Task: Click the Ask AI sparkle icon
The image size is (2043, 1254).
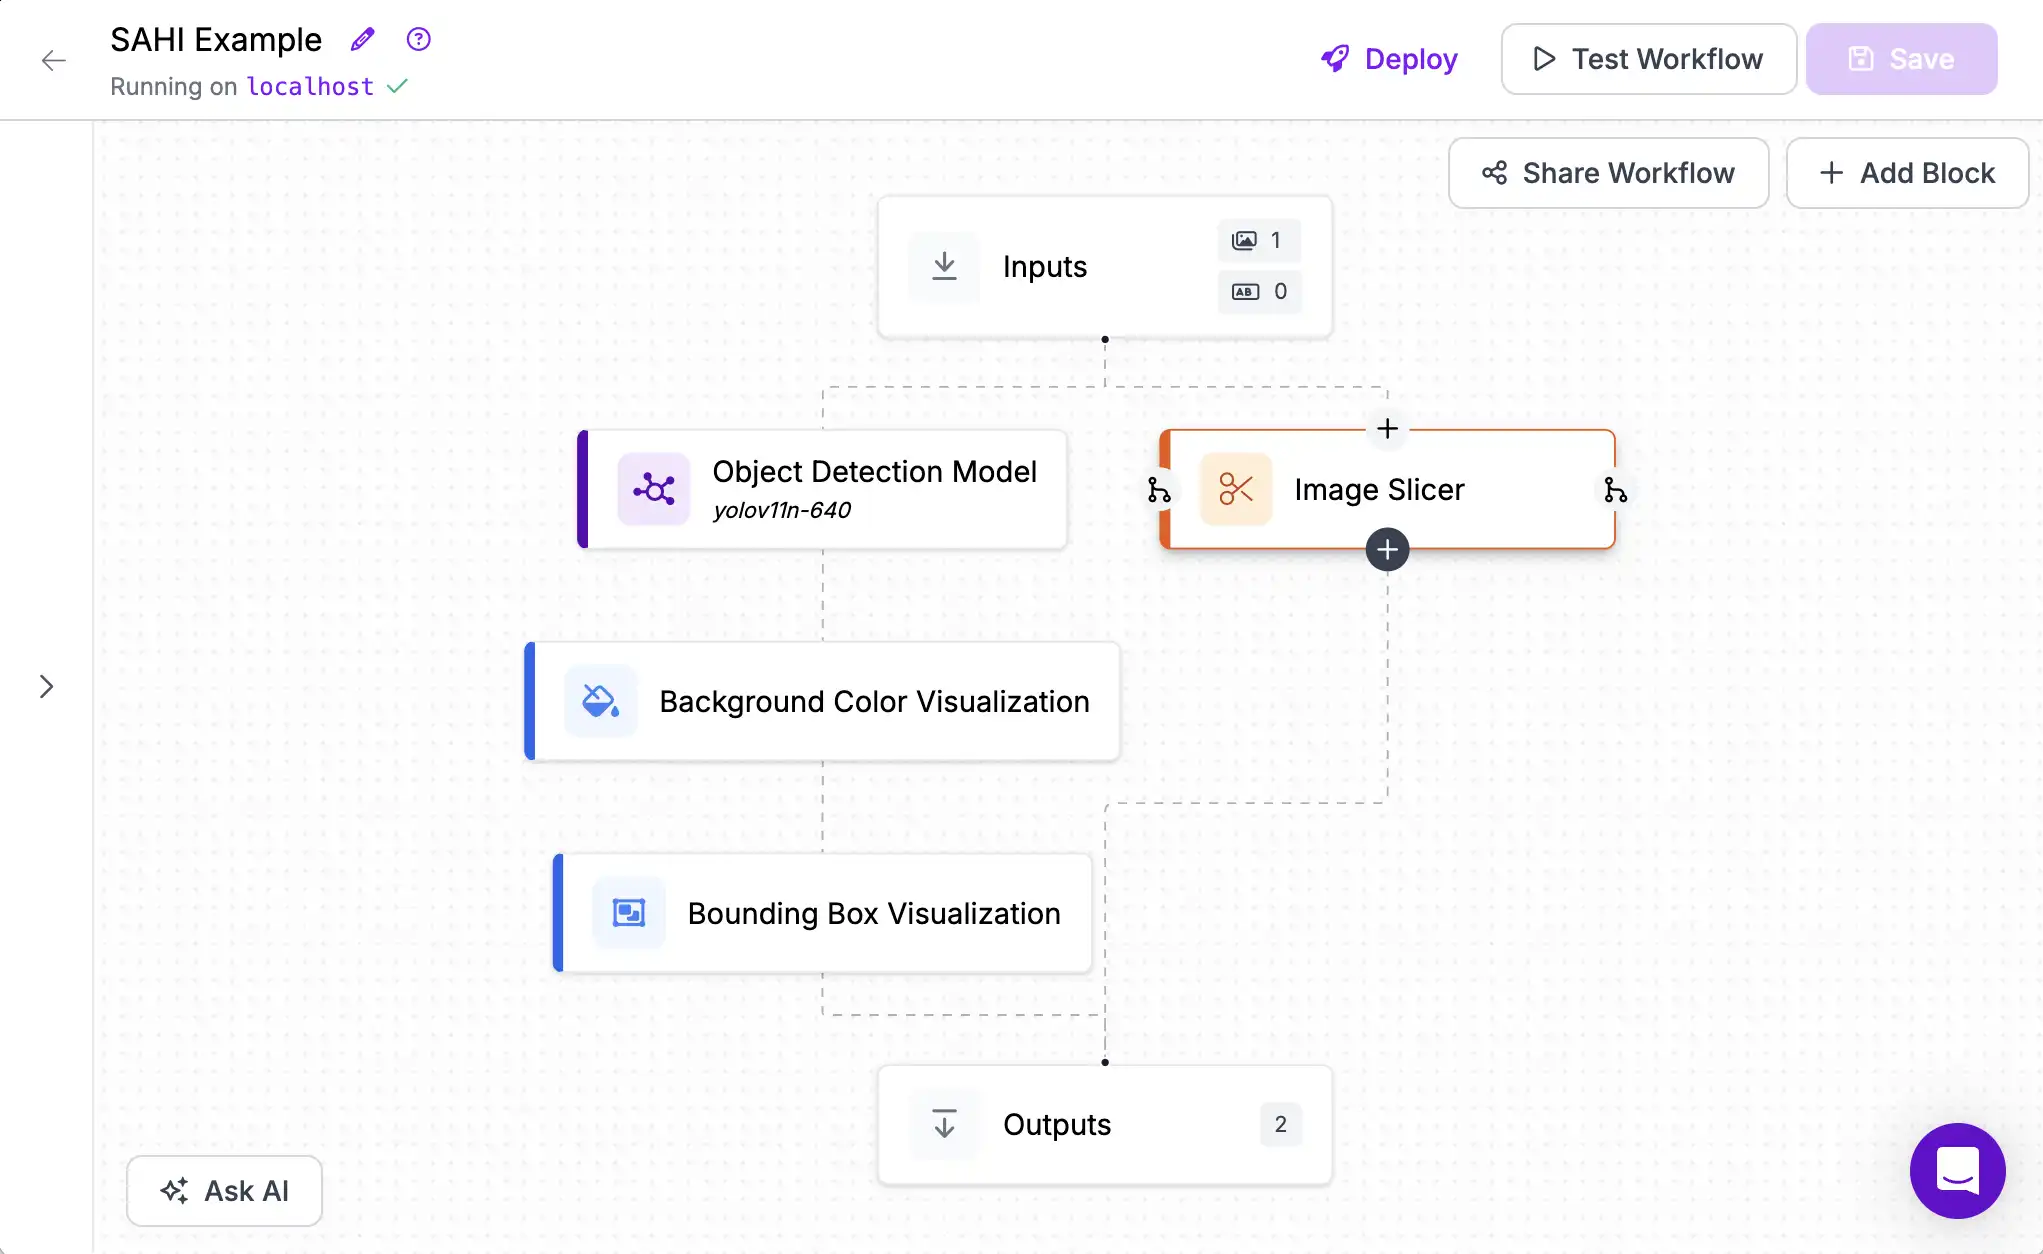Action: coord(175,1191)
